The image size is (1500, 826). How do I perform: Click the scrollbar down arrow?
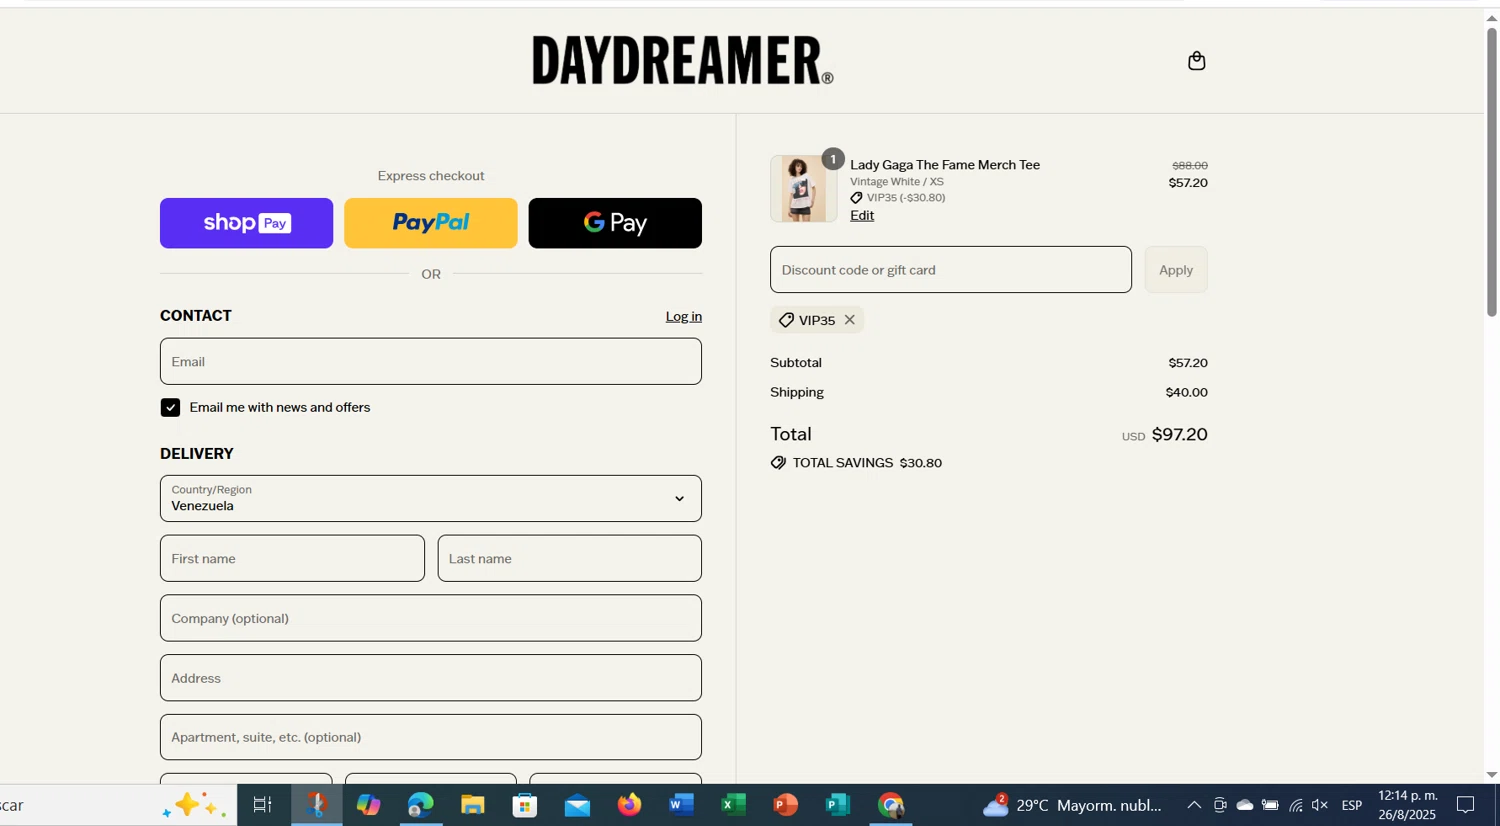1491,775
